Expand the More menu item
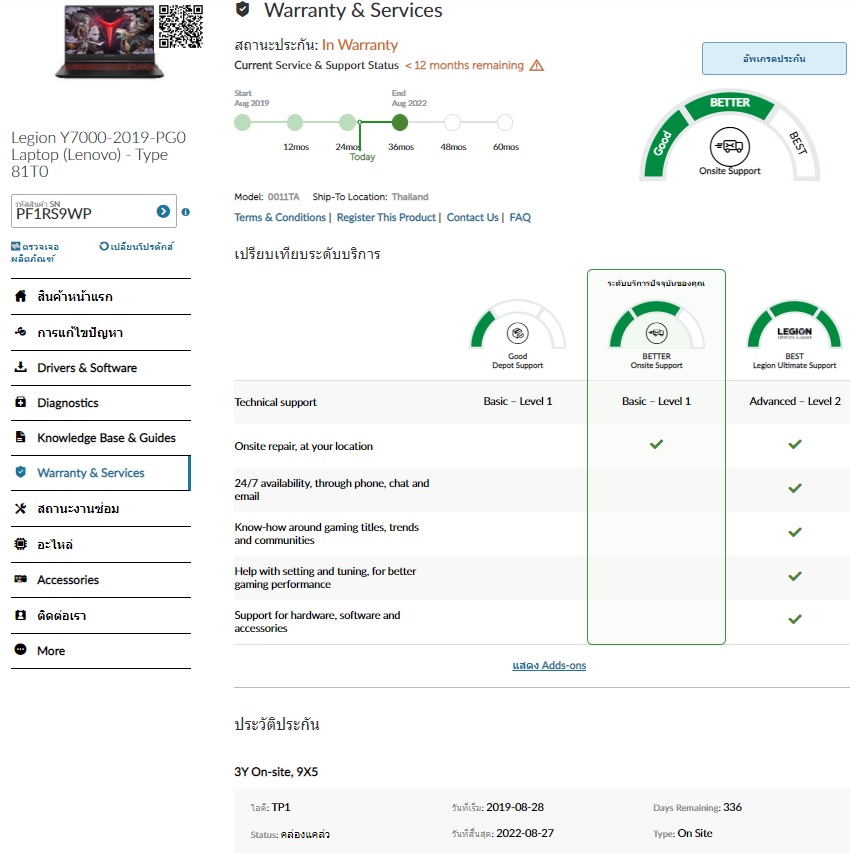The width and height of the screenshot is (850, 853). pos(101,651)
